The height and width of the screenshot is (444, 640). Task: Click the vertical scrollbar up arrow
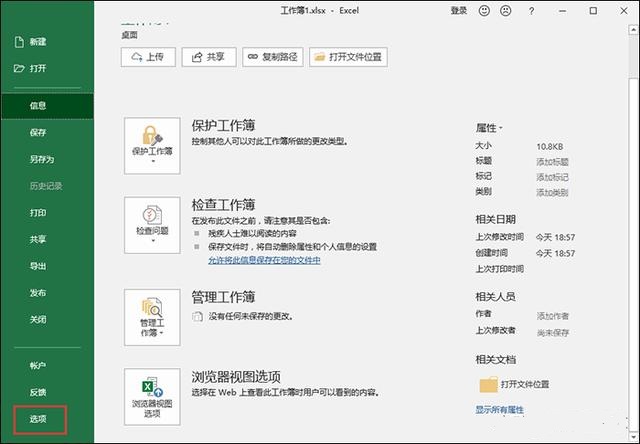pos(633,29)
